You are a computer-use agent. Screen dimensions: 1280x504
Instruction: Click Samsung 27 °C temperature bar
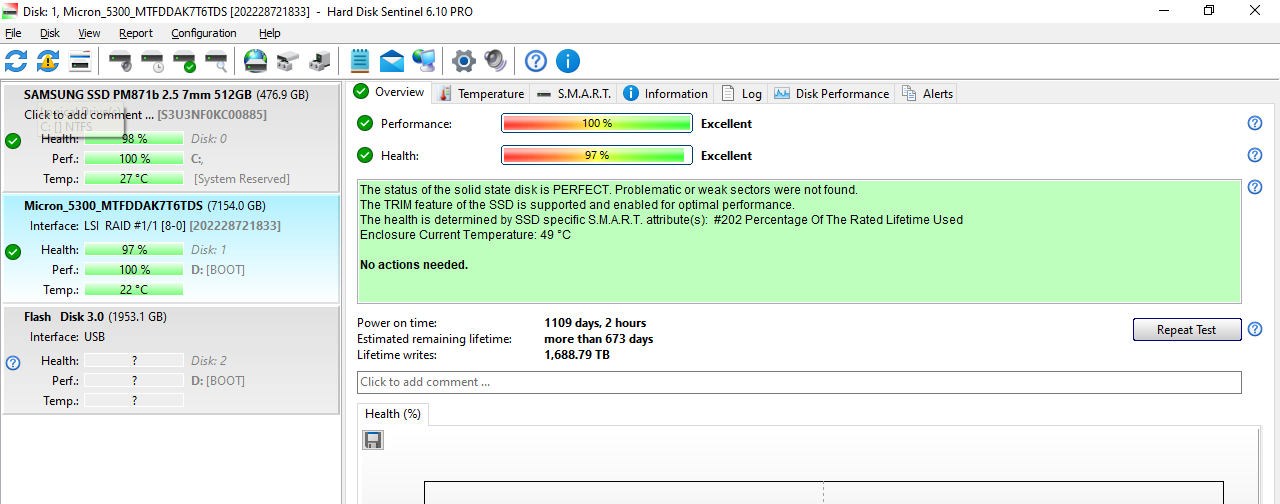[134, 179]
